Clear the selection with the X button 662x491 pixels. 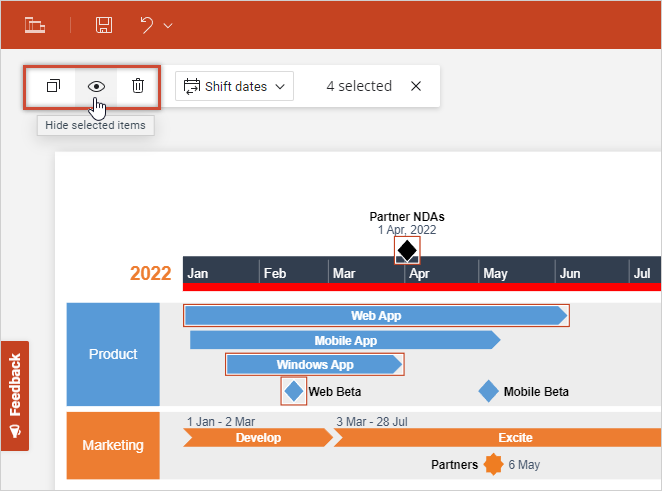pos(416,86)
